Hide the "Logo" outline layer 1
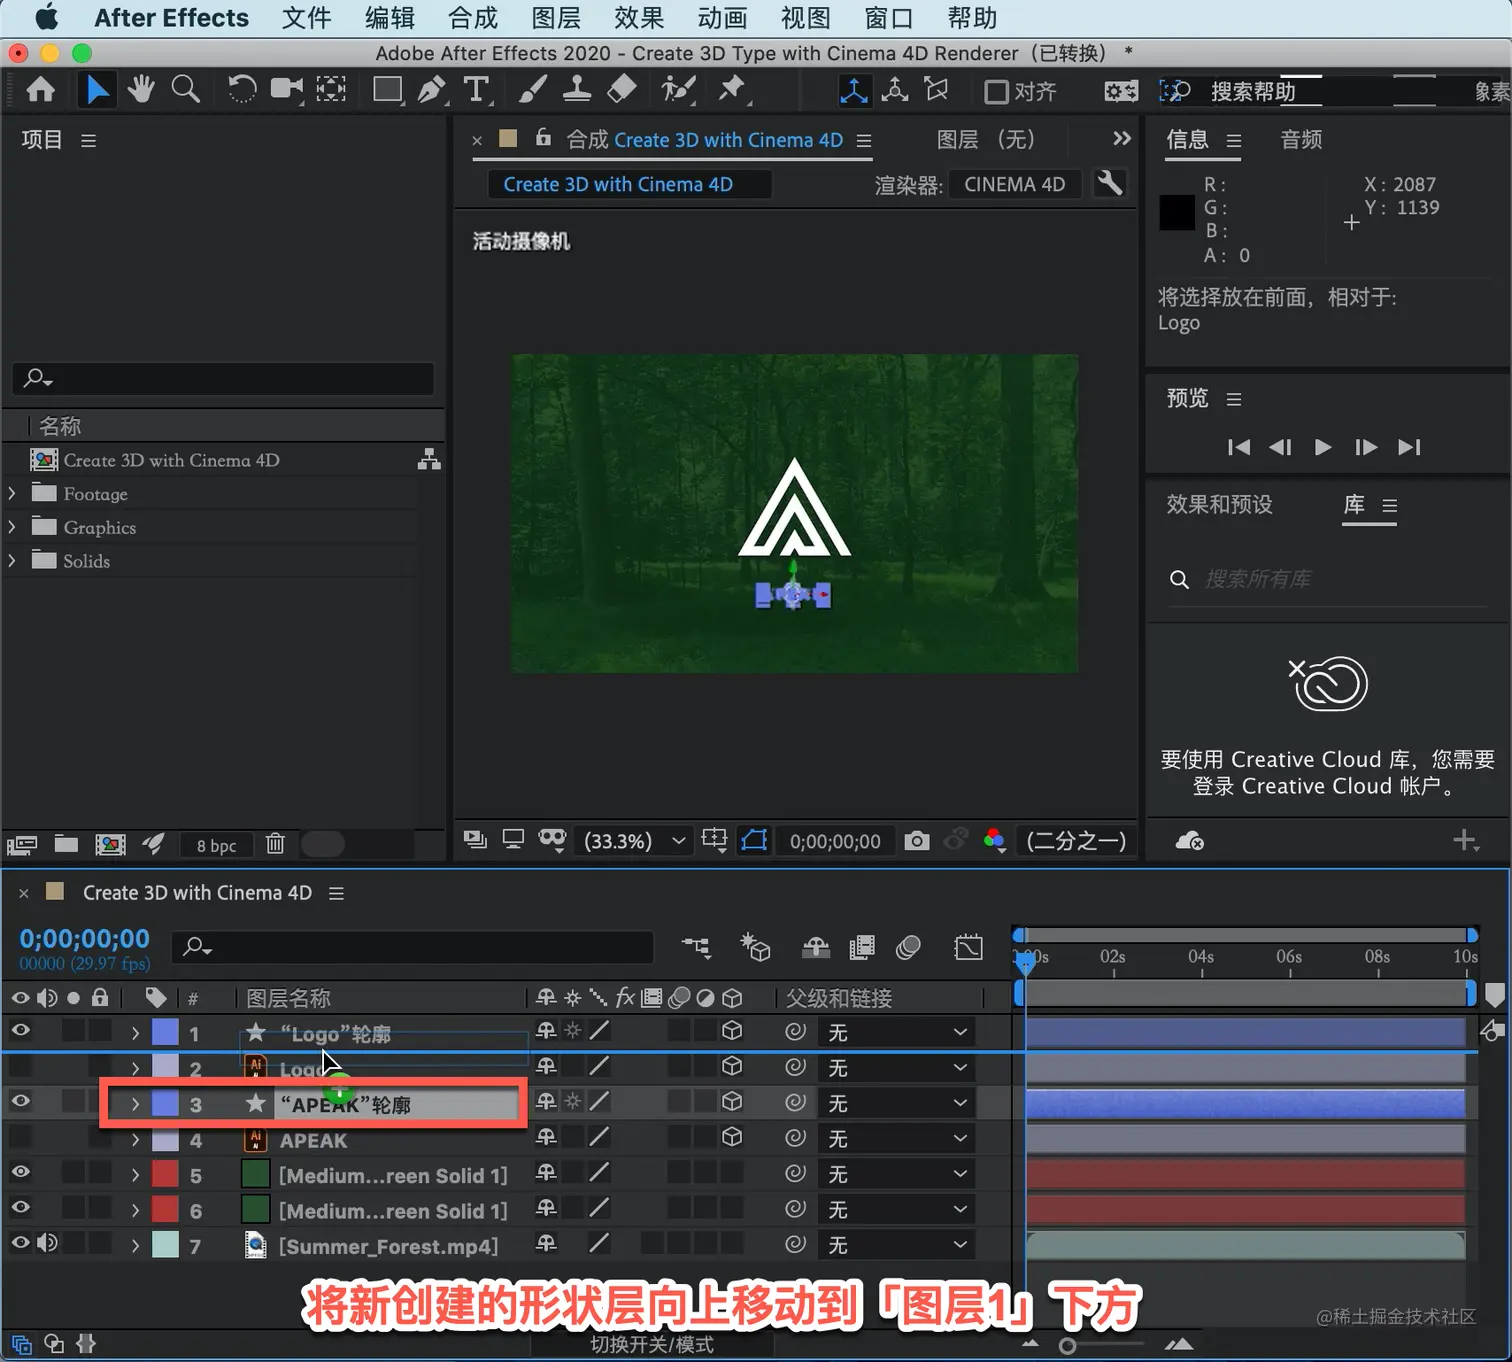Image resolution: width=1512 pixels, height=1362 pixels. click(20, 1031)
